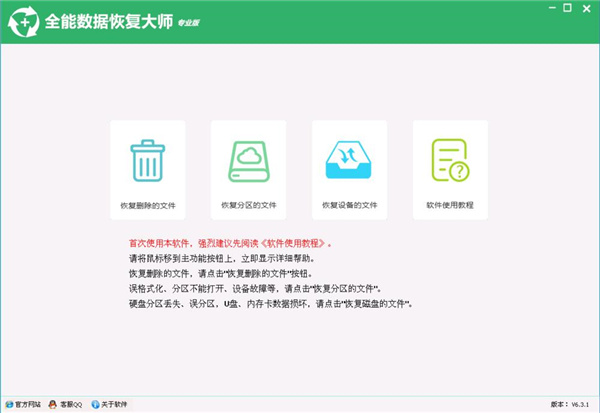Close the recovery application window
The width and height of the screenshot is (600, 413).
(x=586, y=8)
